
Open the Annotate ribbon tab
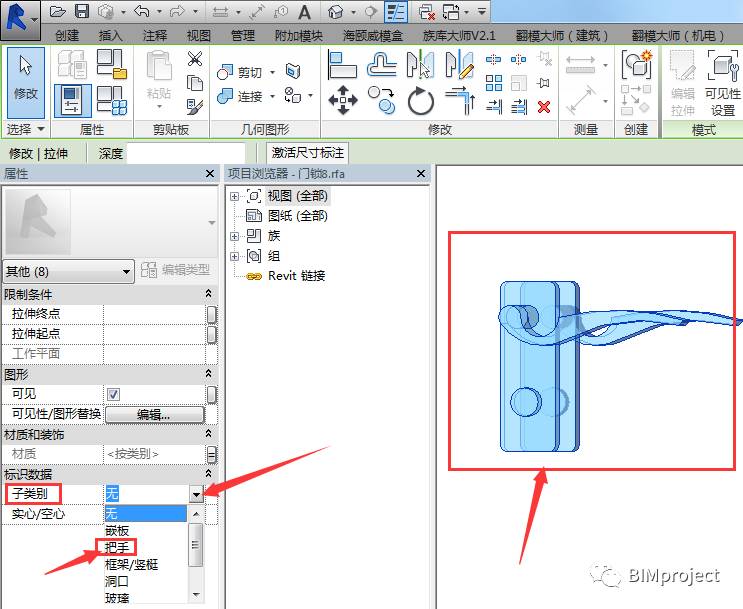click(155, 36)
